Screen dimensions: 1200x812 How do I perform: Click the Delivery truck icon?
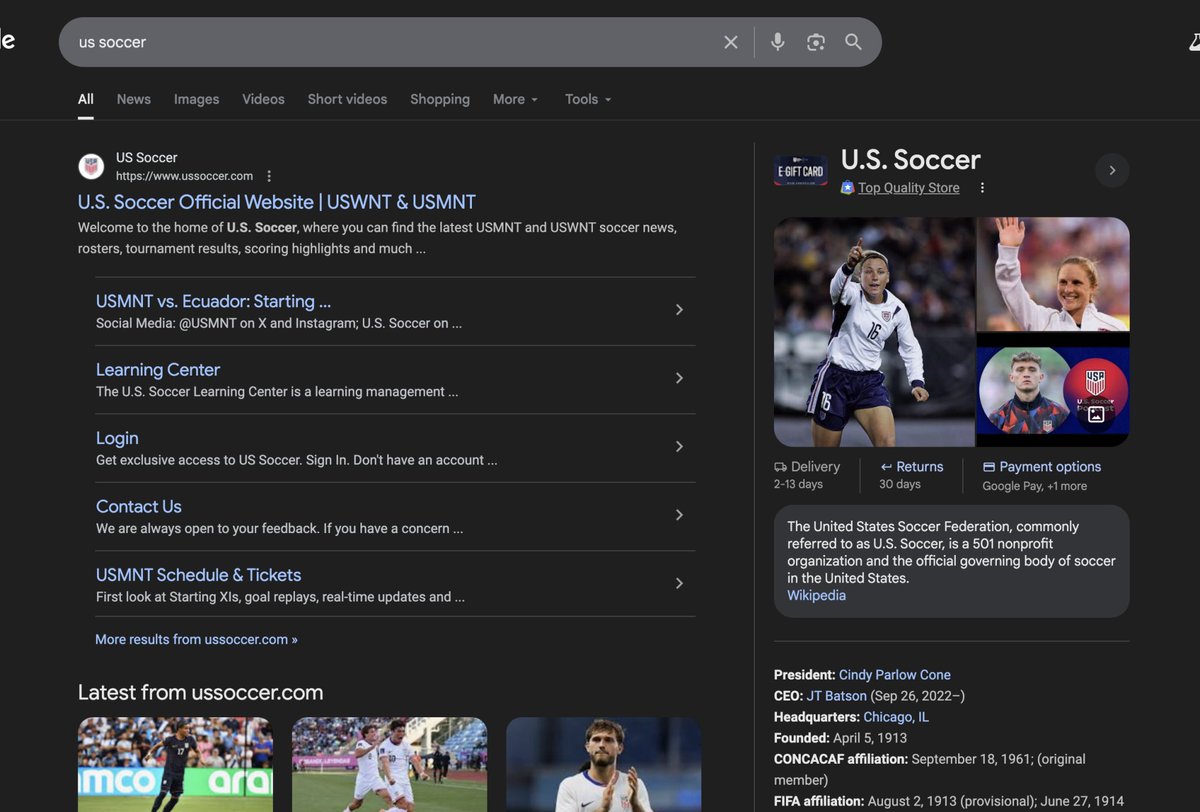point(780,467)
